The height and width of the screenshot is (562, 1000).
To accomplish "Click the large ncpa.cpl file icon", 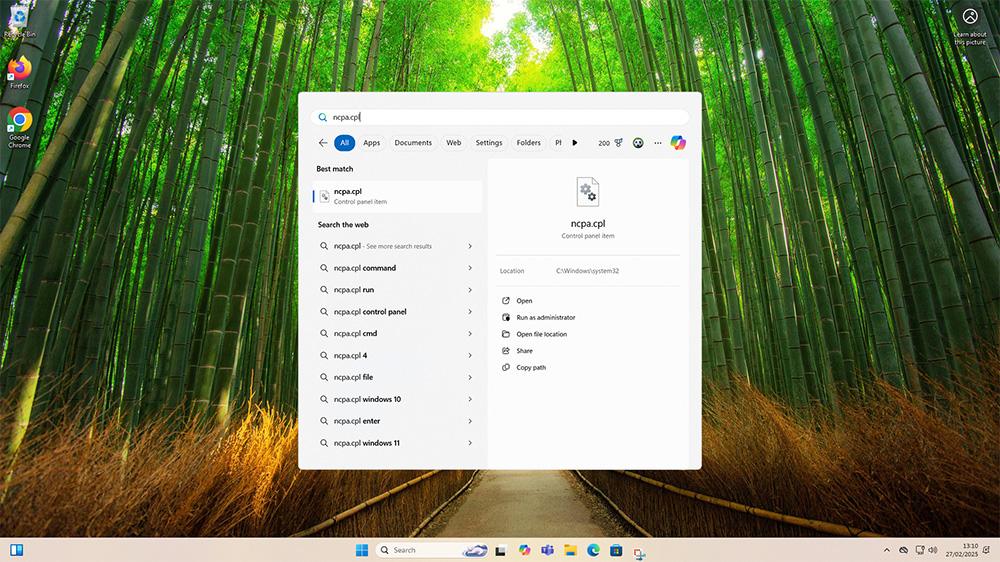I will (x=587, y=192).
